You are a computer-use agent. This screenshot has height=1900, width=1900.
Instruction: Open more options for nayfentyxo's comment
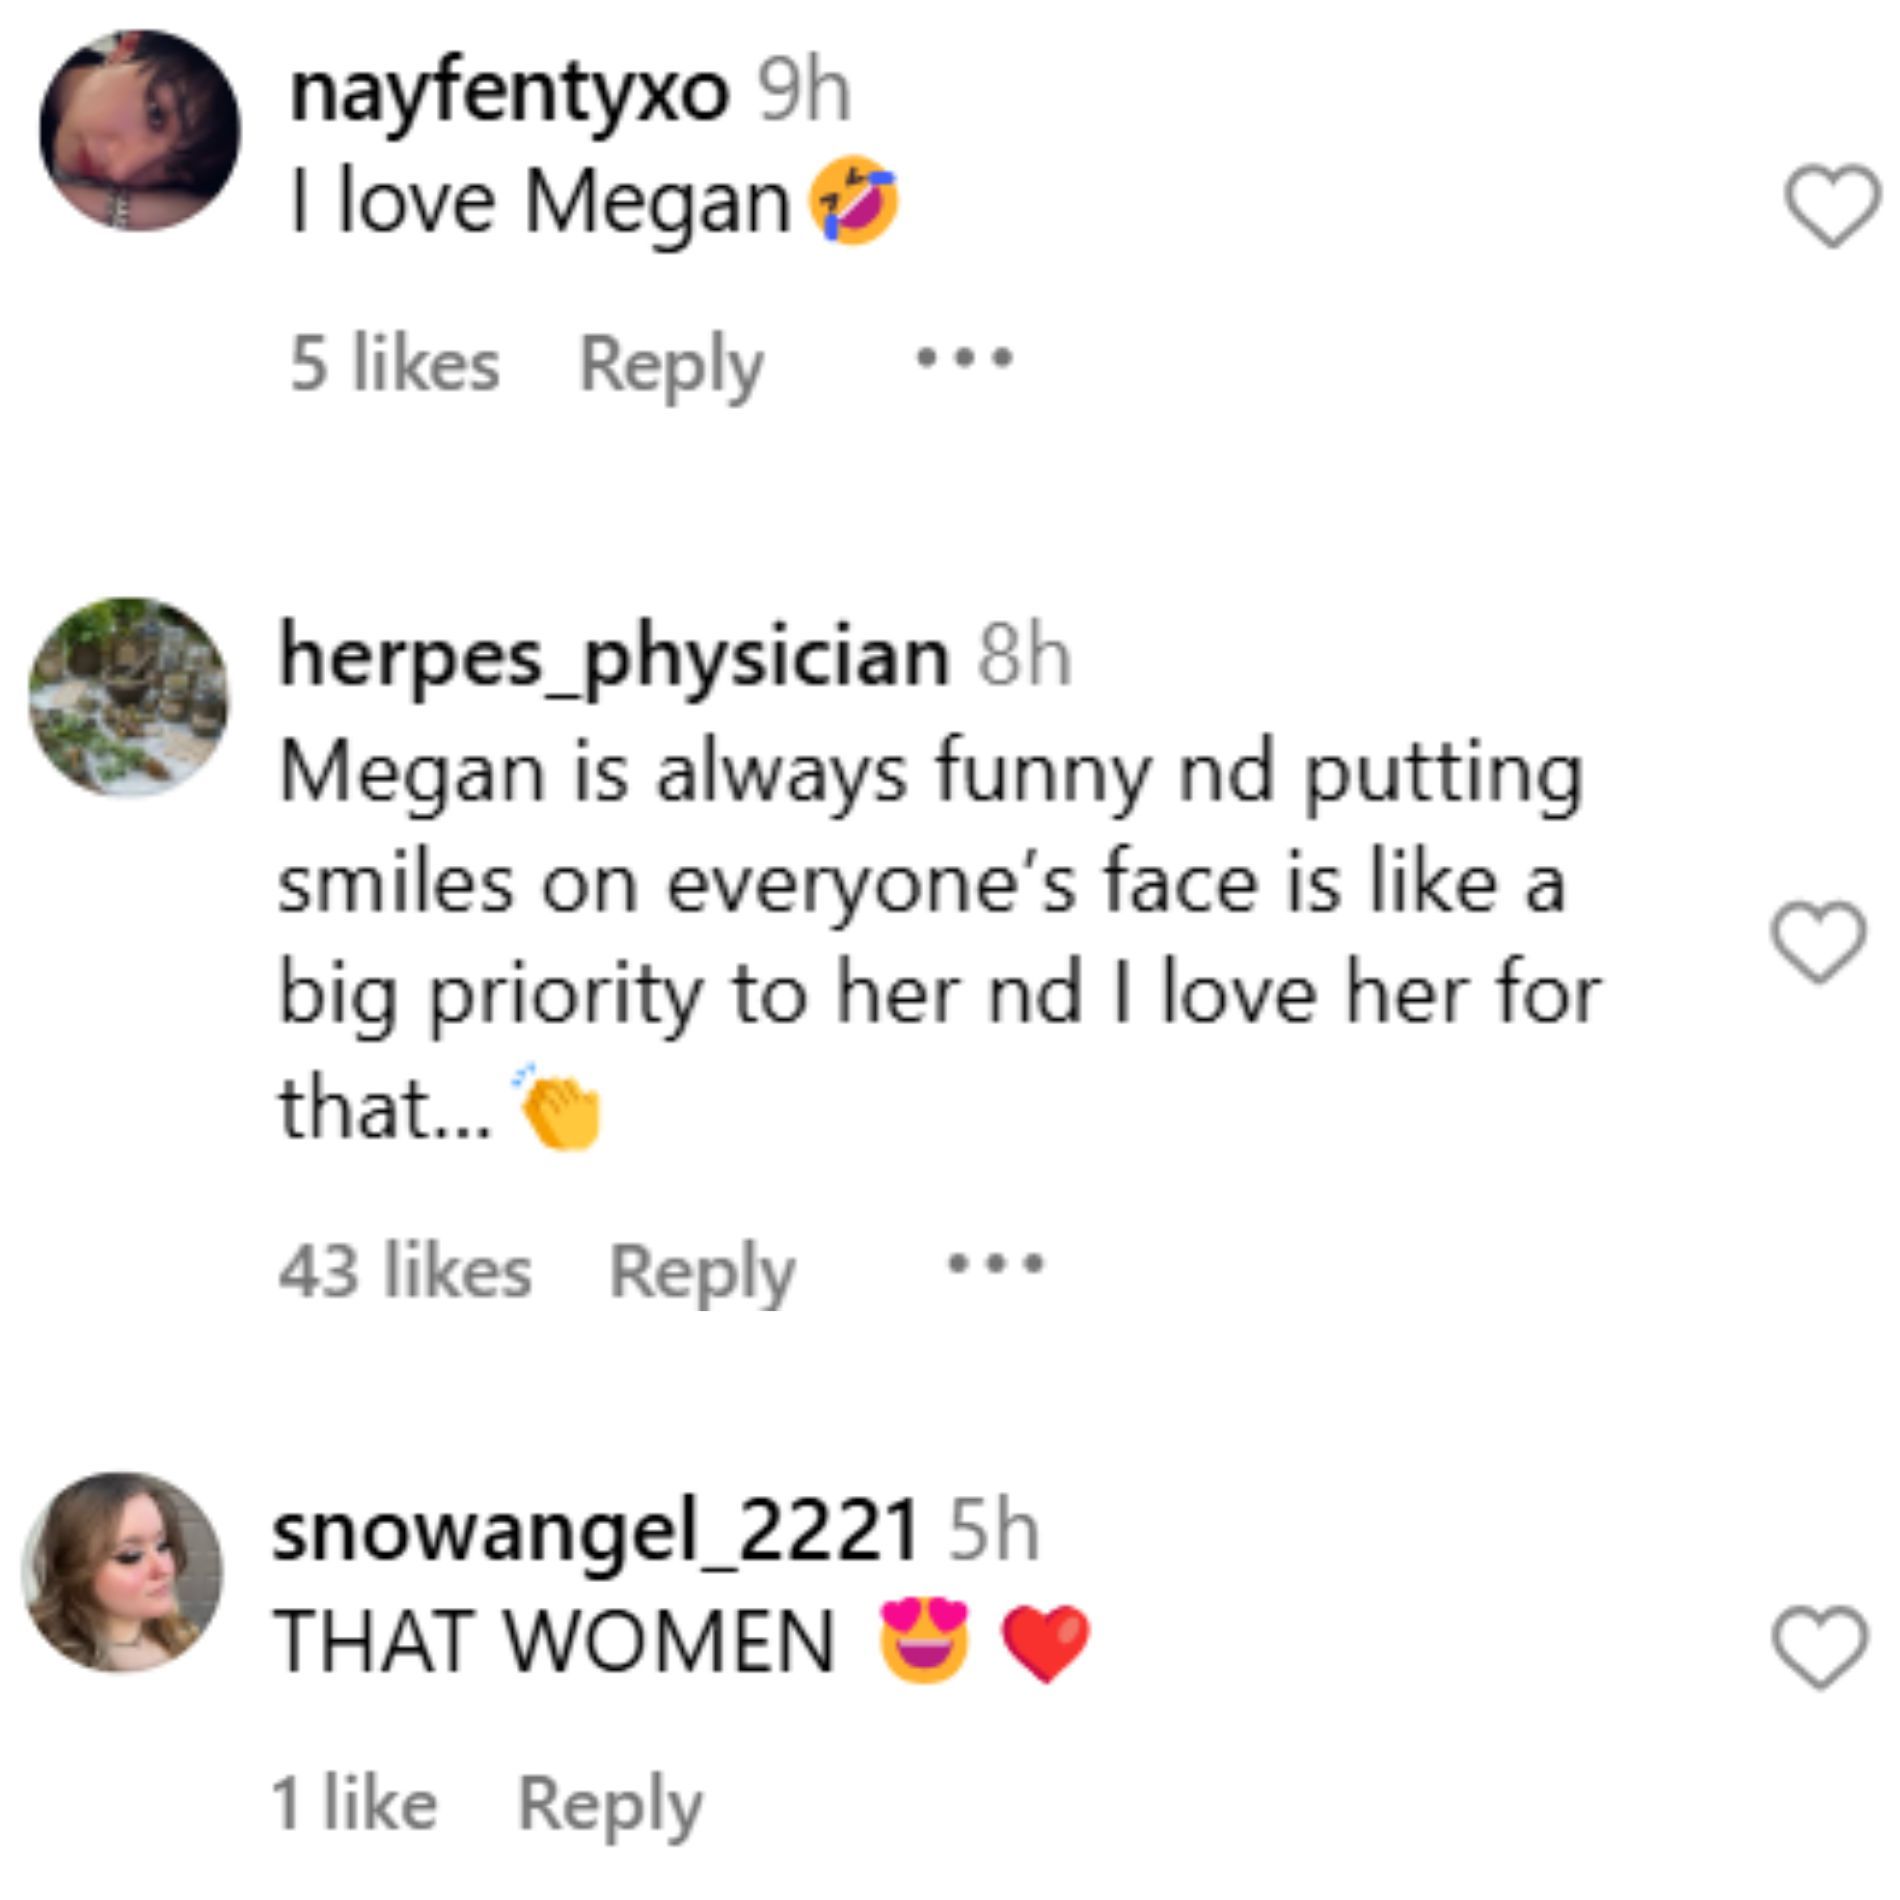pos(965,357)
